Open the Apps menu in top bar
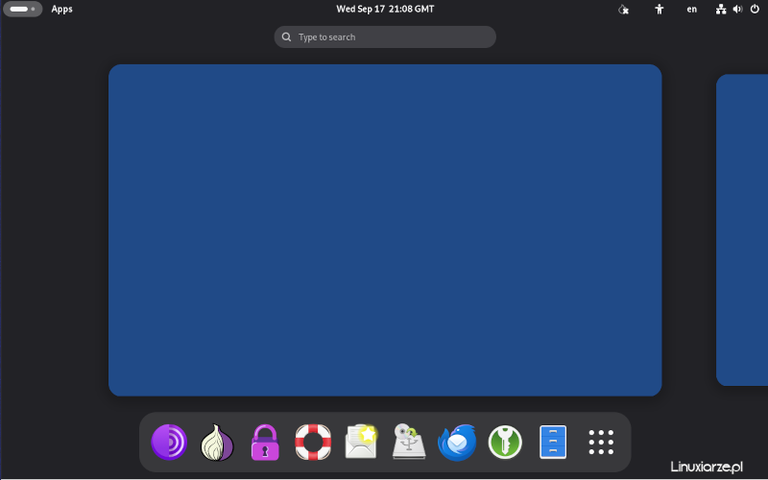The width and height of the screenshot is (768, 480). pyautogui.click(x=62, y=9)
